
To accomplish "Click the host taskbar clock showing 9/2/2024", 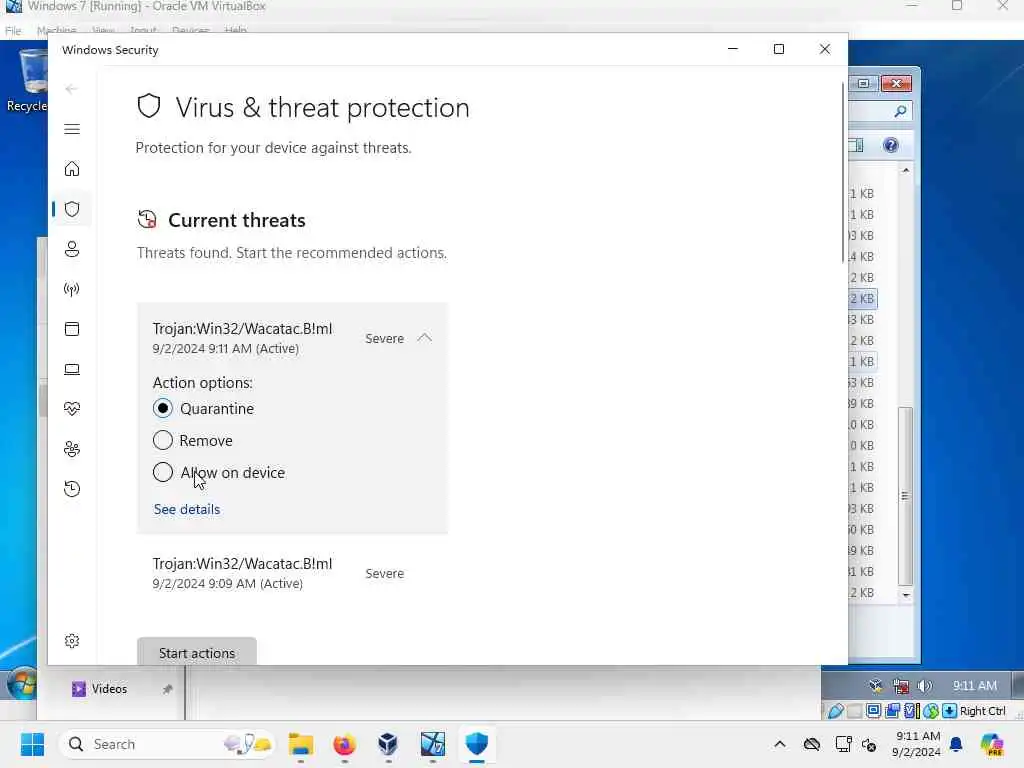I will pos(917,744).
